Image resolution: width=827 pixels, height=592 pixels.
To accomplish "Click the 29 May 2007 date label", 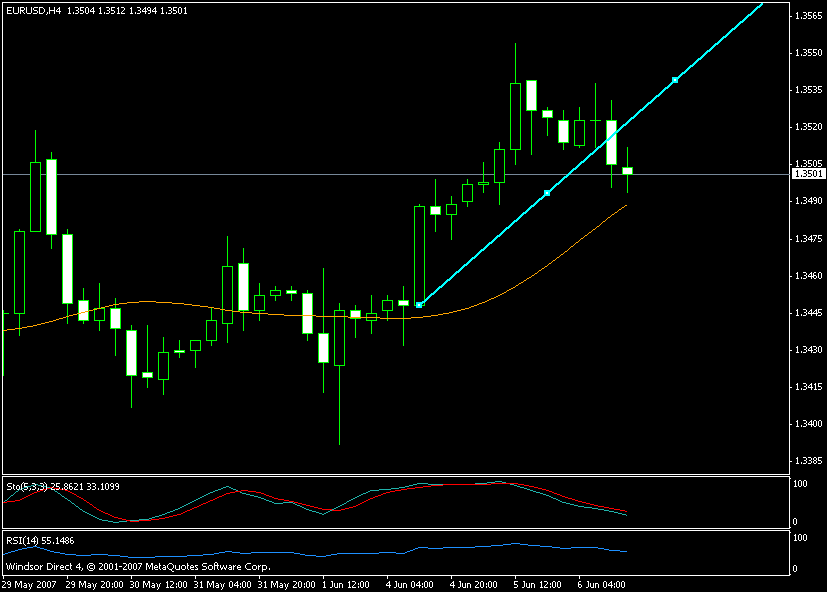I will 27,584.
